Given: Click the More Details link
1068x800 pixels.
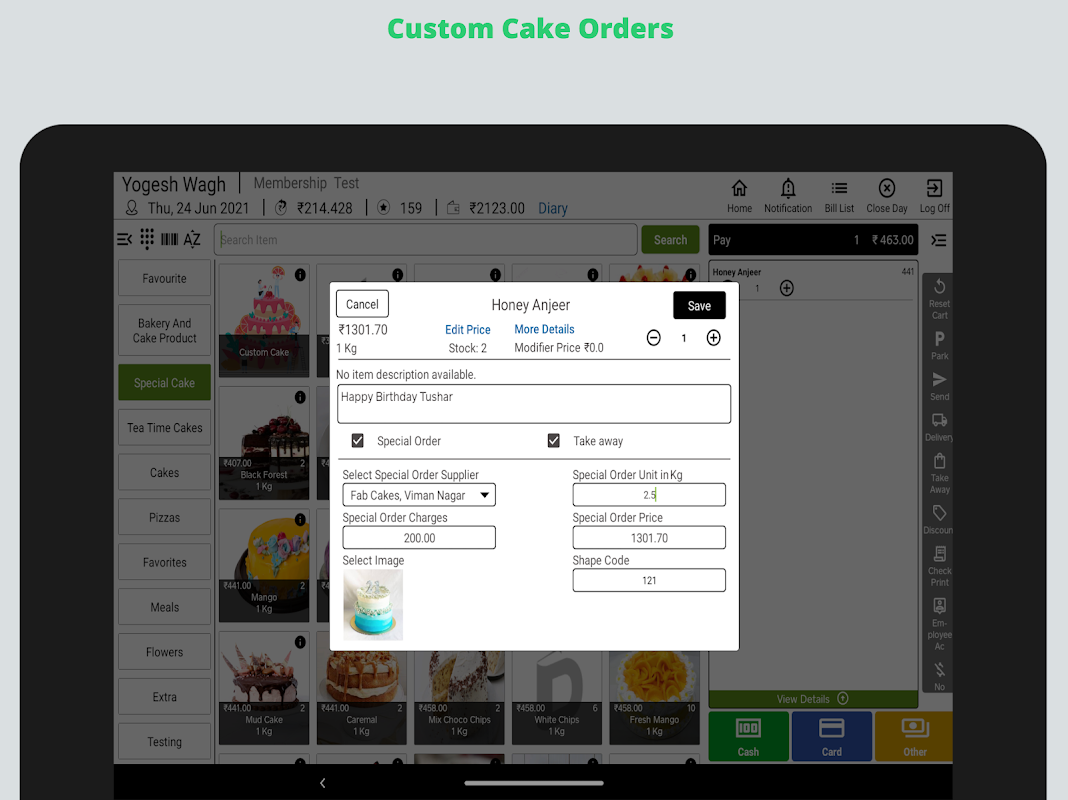Looking at the screenshot, I should 544,329.
